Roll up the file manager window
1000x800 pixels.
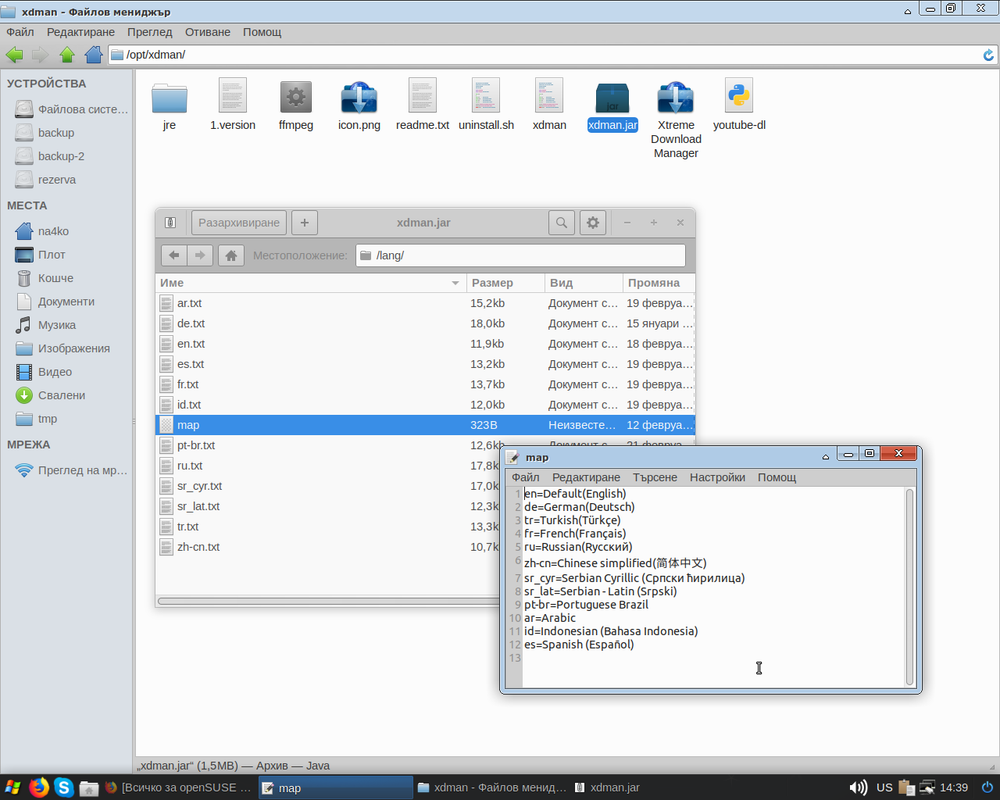coord(908,11)
